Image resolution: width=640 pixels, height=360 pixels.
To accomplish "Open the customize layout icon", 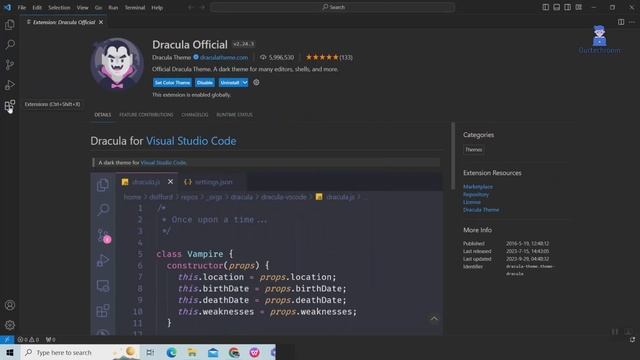I will [x=578, y=7].
